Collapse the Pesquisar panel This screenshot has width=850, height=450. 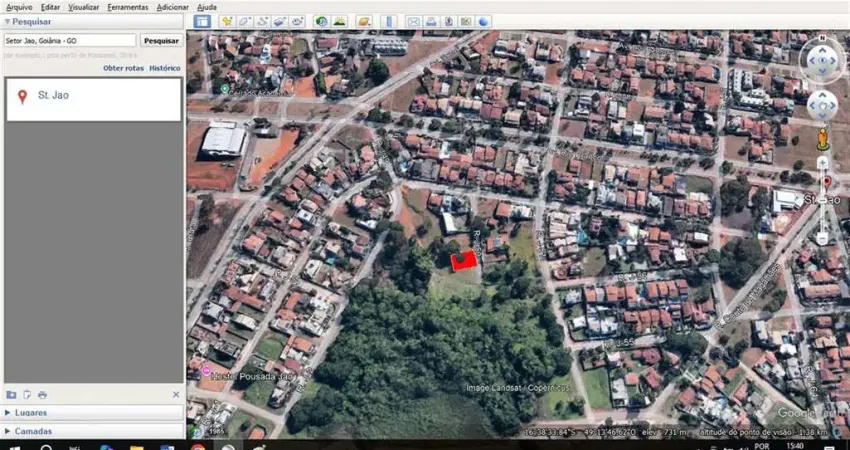9,21
